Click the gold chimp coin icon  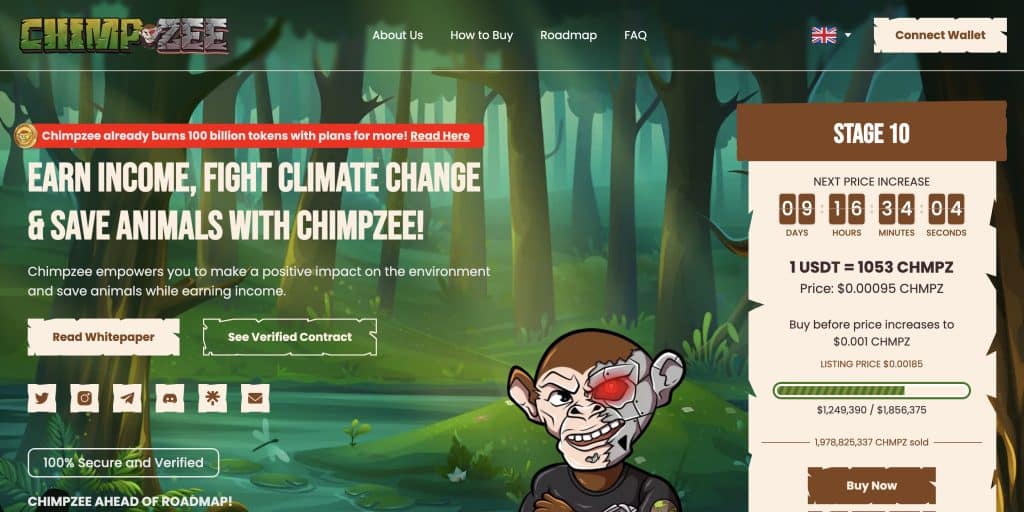pyautogui.click(x=25, y=136)
